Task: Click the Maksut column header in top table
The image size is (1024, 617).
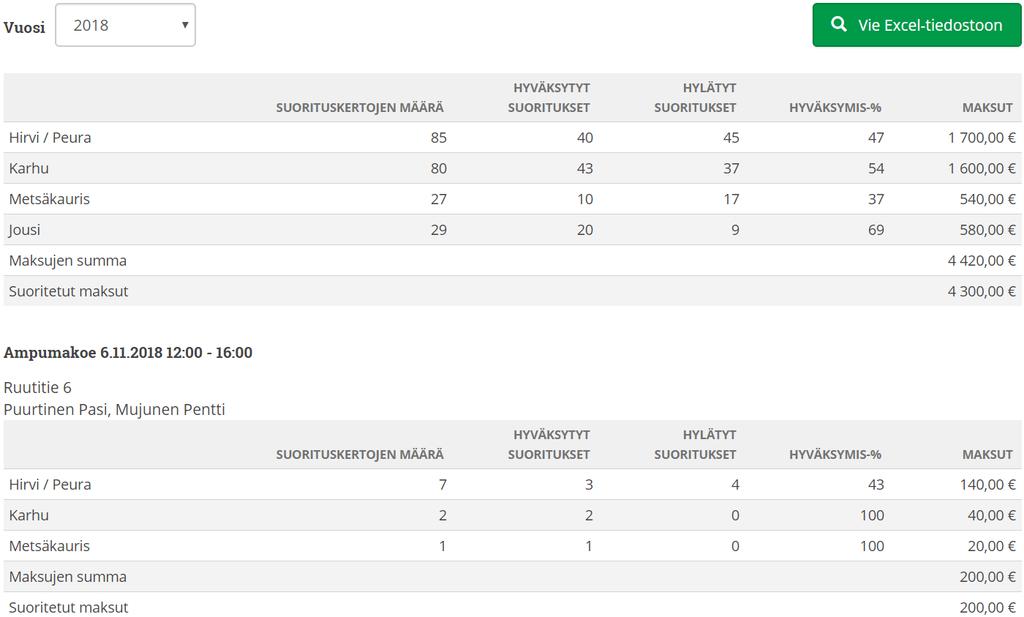Action: coord(987,108)
